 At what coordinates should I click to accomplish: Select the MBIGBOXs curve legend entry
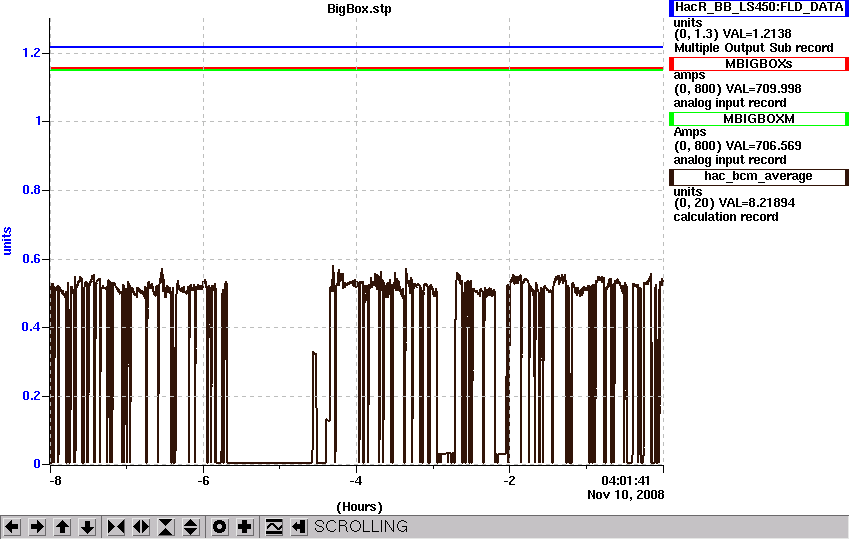(x=759, y=64)
